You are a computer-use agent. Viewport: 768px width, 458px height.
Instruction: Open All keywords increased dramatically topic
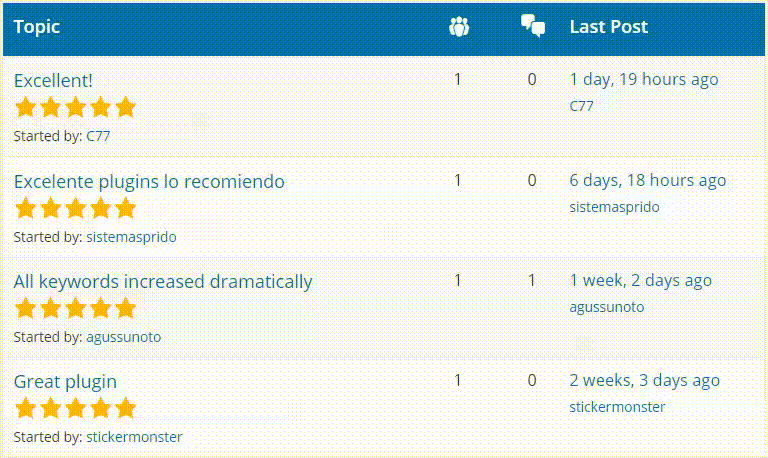(x=163, y=282)
